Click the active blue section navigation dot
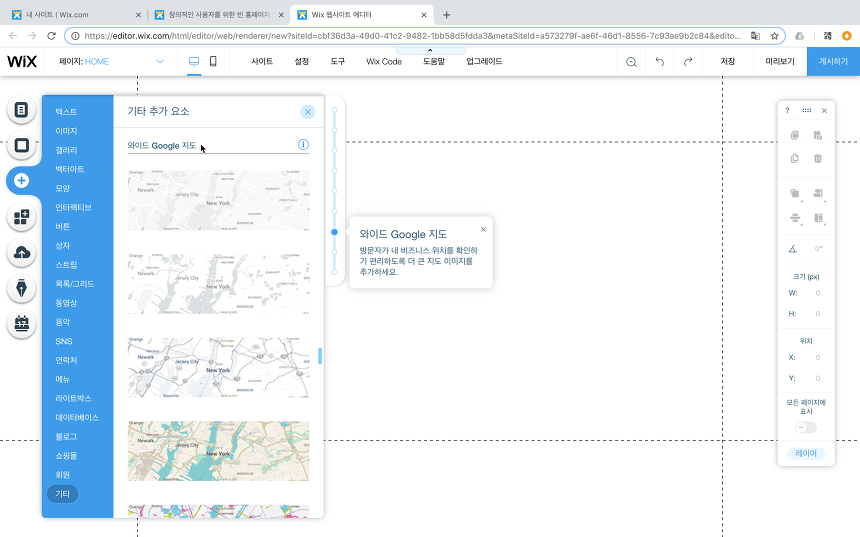This screenshot has height=537, width=860. [x=334, y=232]
